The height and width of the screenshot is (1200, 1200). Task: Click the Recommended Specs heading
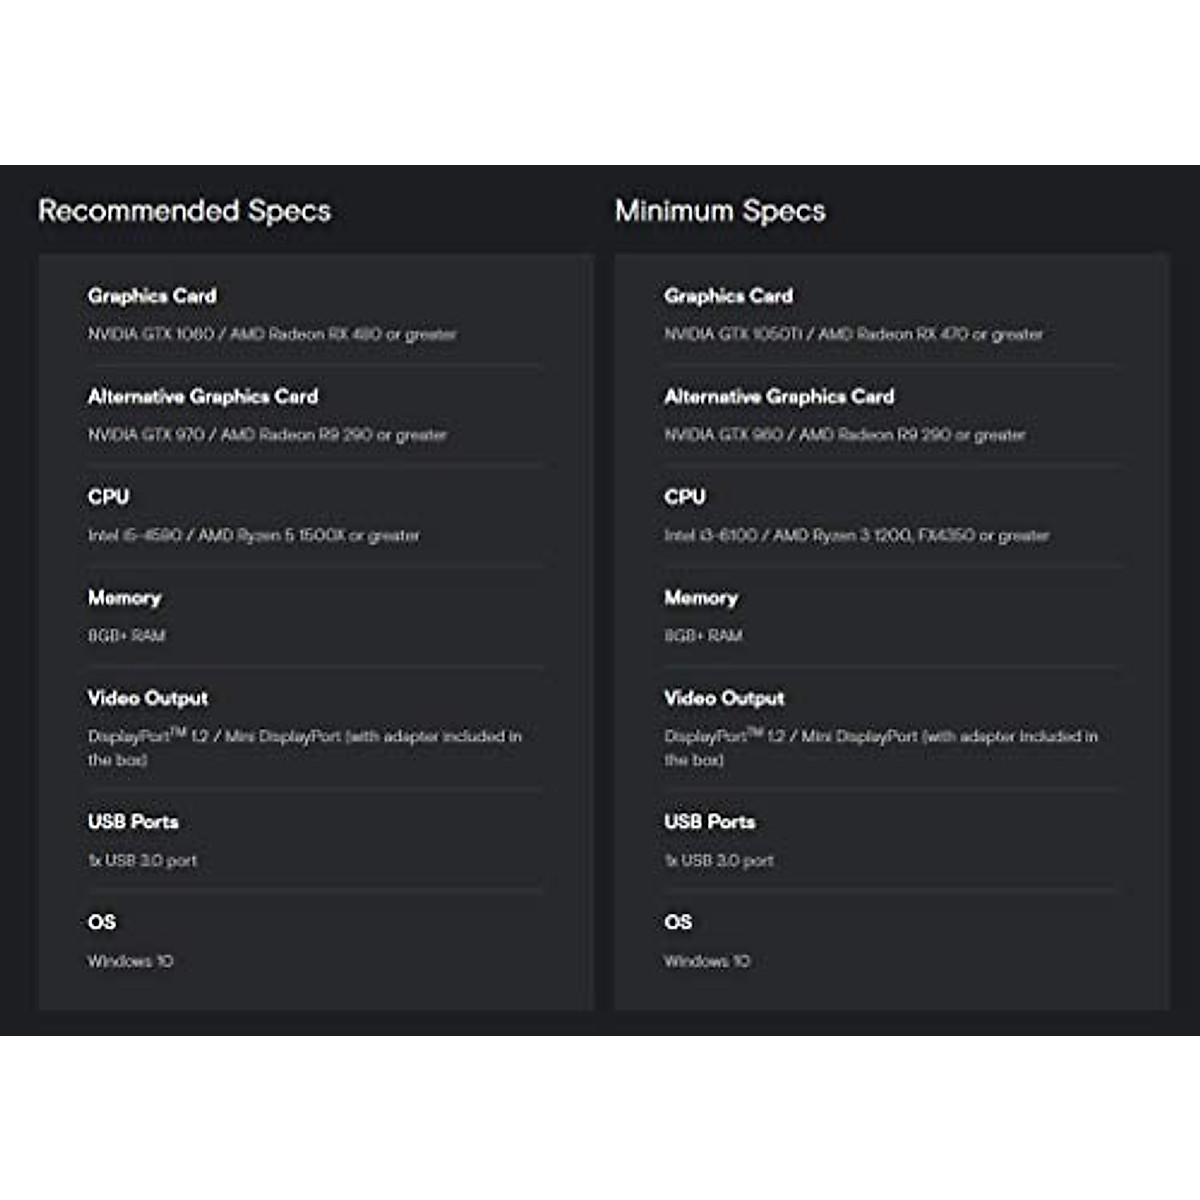click(x=184, y=211)
